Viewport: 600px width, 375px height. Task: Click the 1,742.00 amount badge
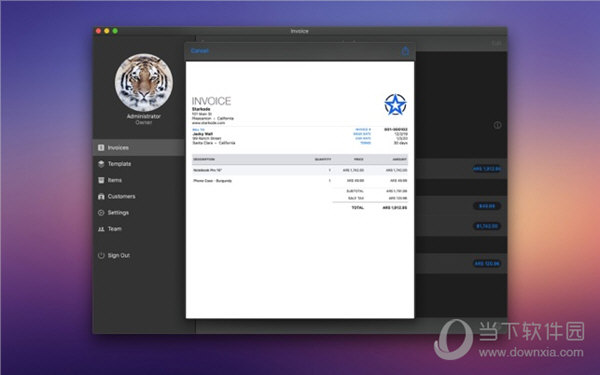pos(487,226)
